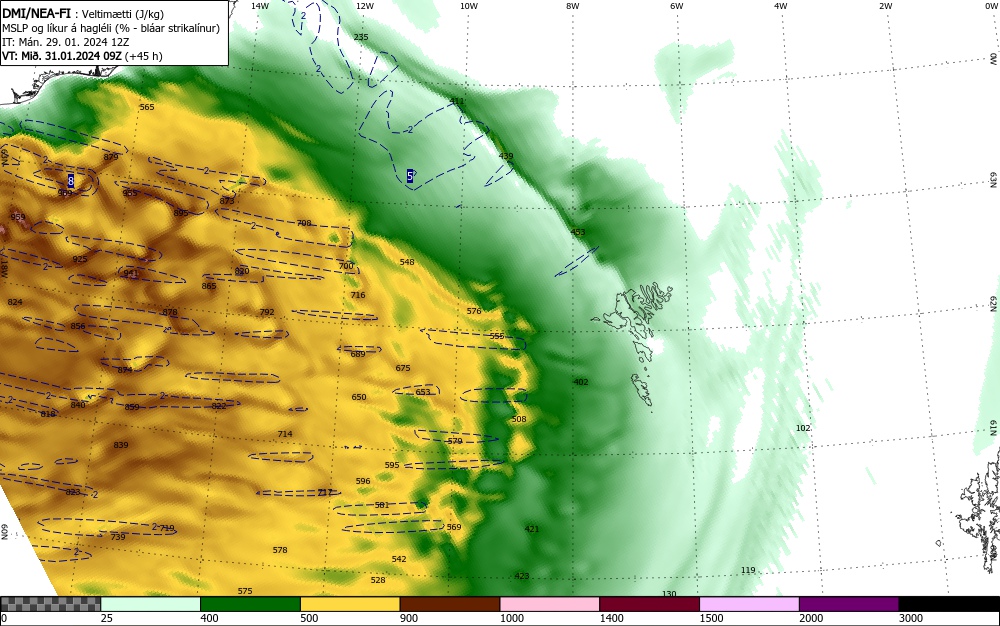Click the legend value '500'

pos(309,618)
